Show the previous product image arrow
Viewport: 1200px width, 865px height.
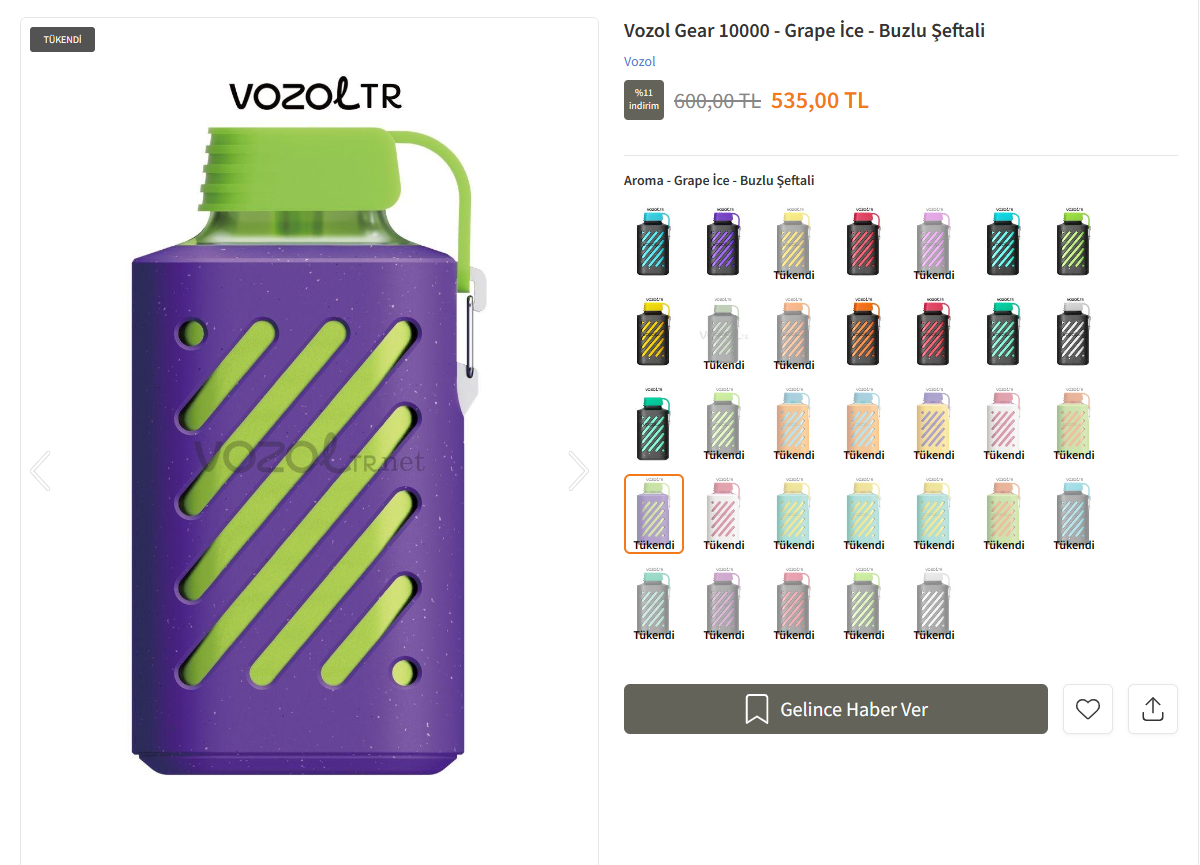tap(40, 471)
